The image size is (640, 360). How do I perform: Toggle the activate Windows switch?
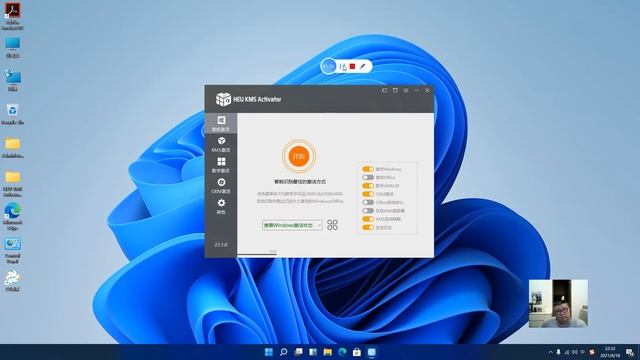click(x=368, y=169)
